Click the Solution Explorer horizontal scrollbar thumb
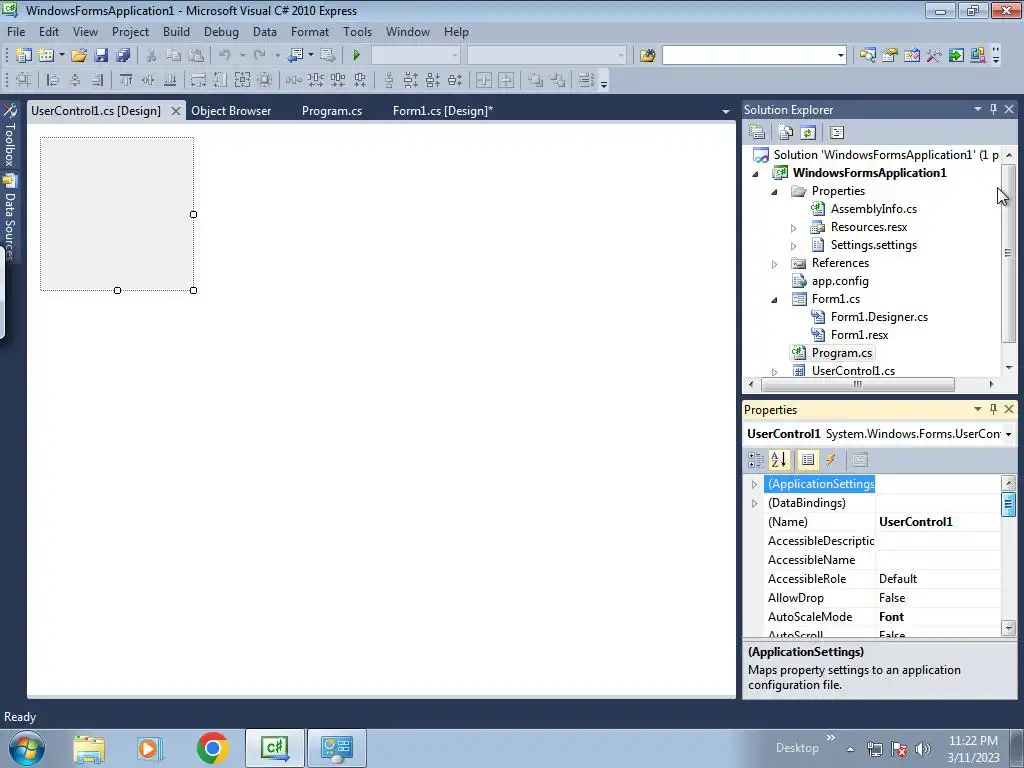The width and height of the screenshot is (1024, 768). tap(857, 385)
